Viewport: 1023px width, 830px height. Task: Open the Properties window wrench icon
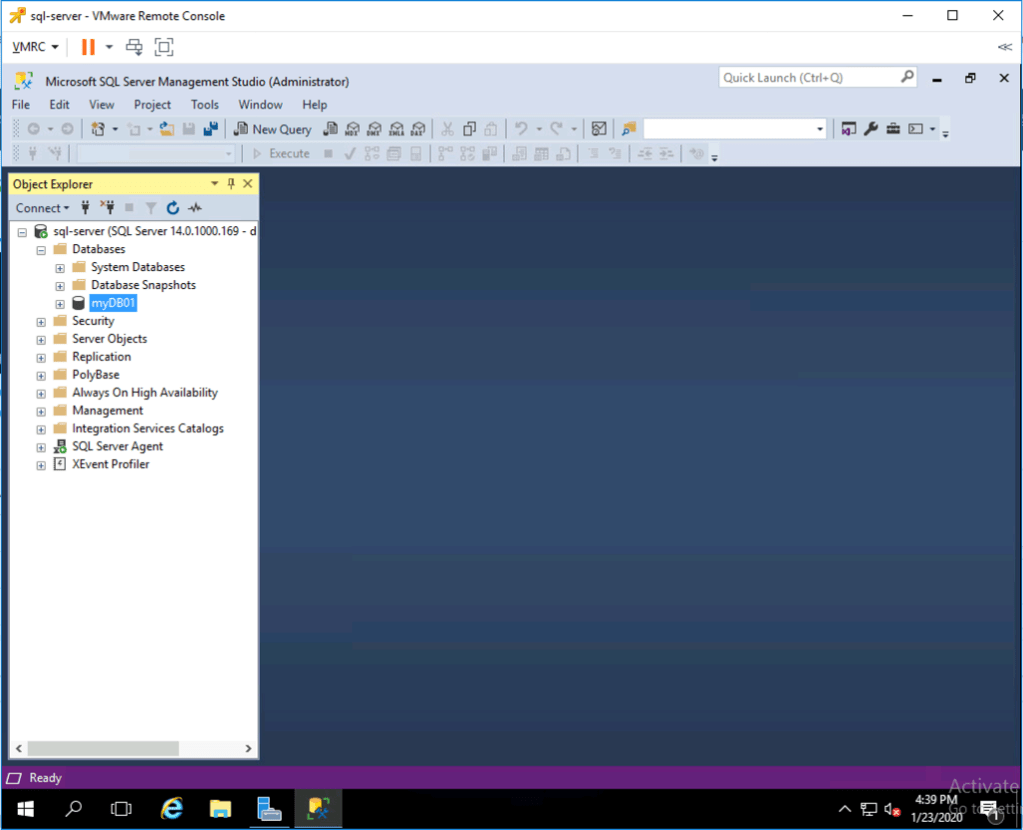[x=871, y=129]
